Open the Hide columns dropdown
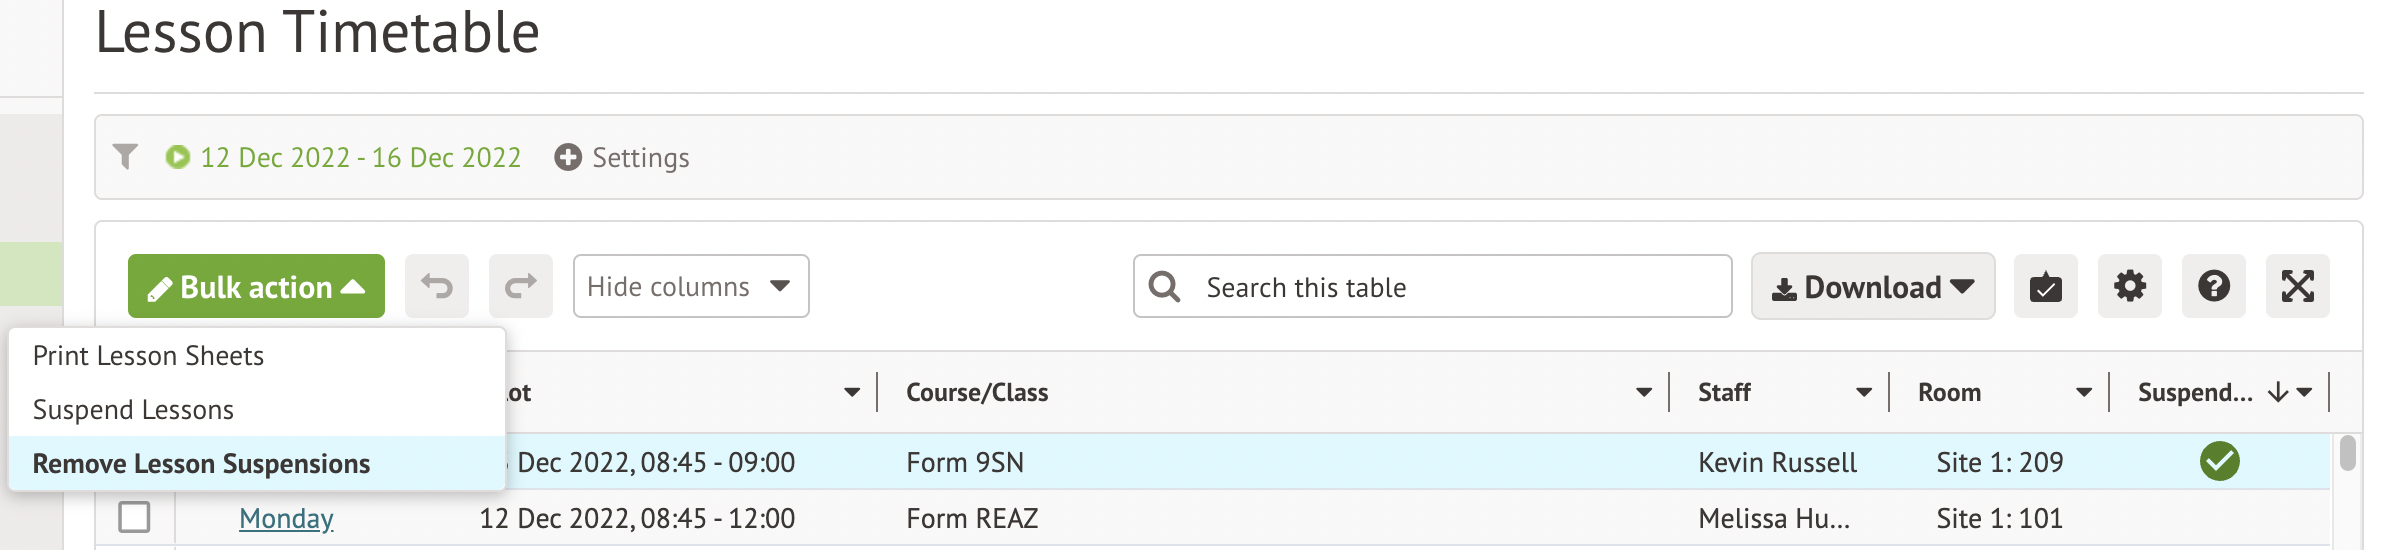The height and width of the screenshot is (550, 2382). 690,287
